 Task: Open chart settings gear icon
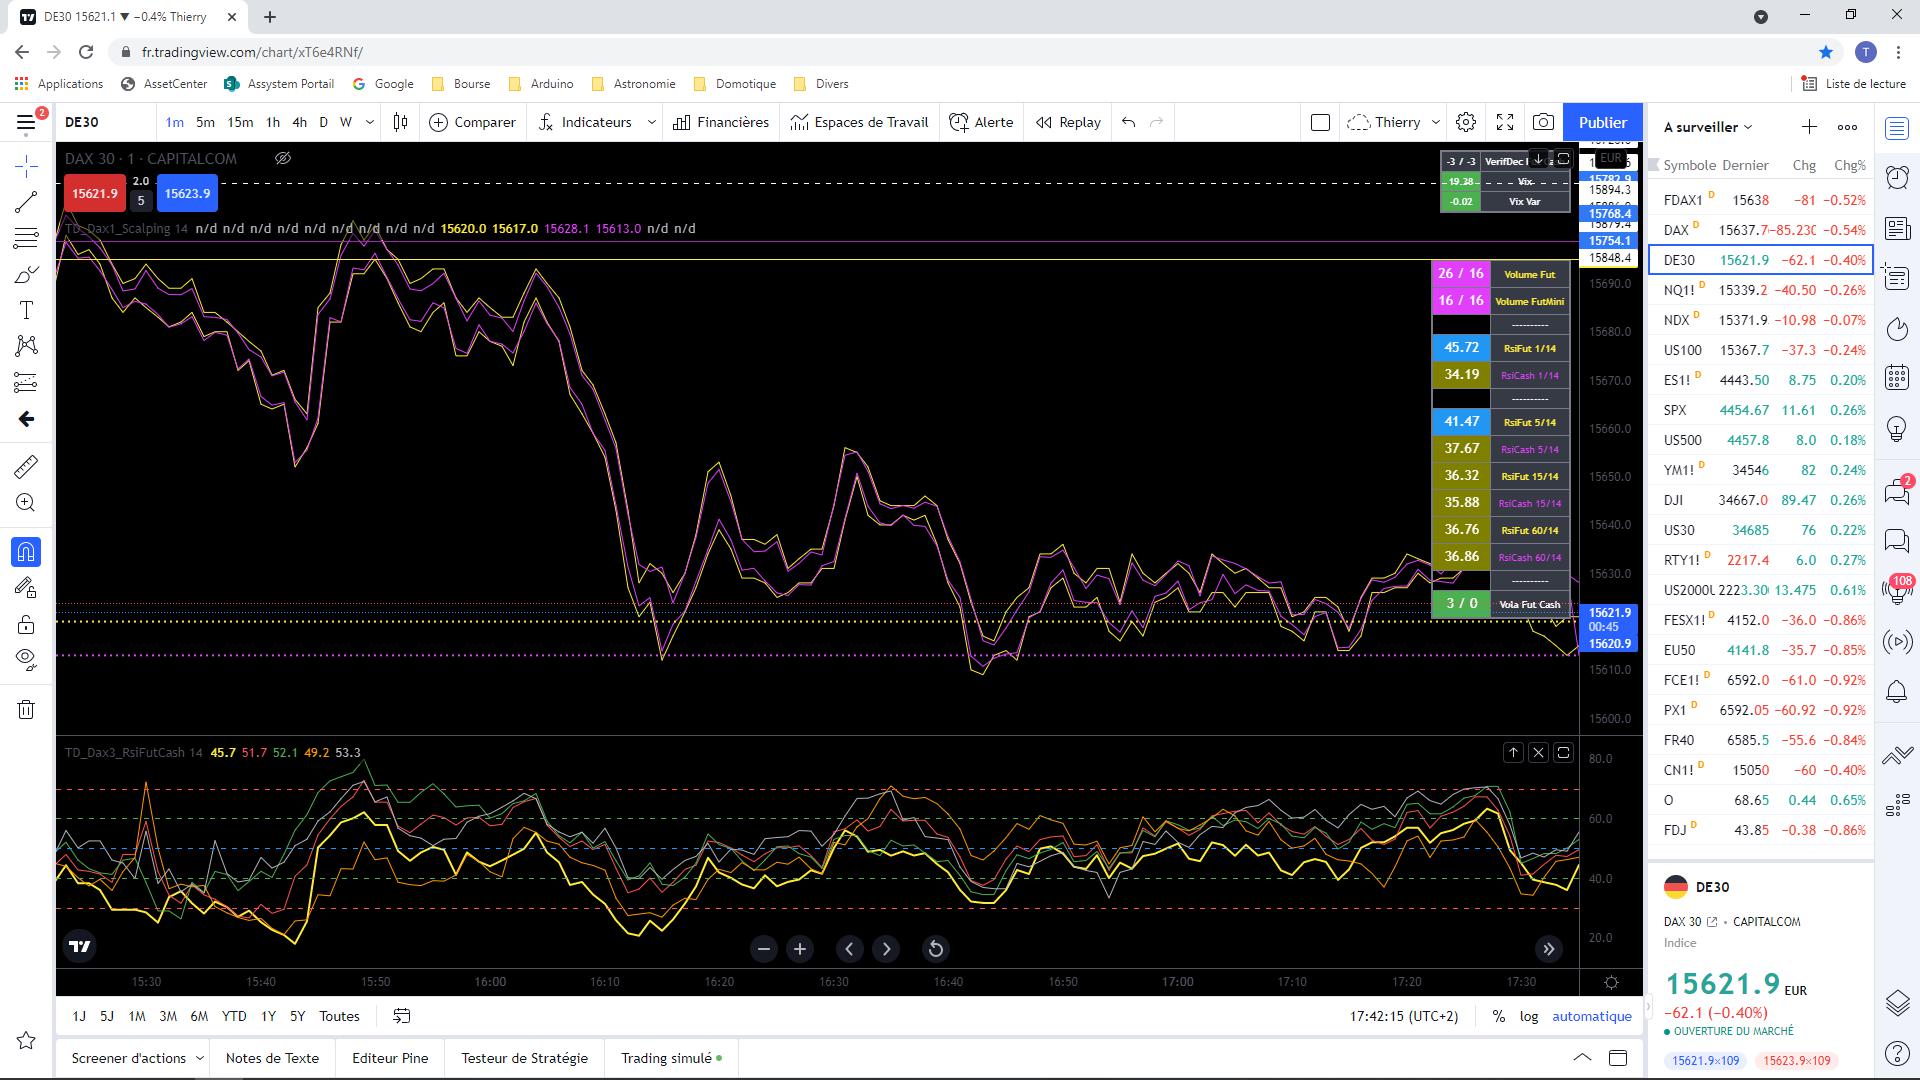click(1466, 122)
